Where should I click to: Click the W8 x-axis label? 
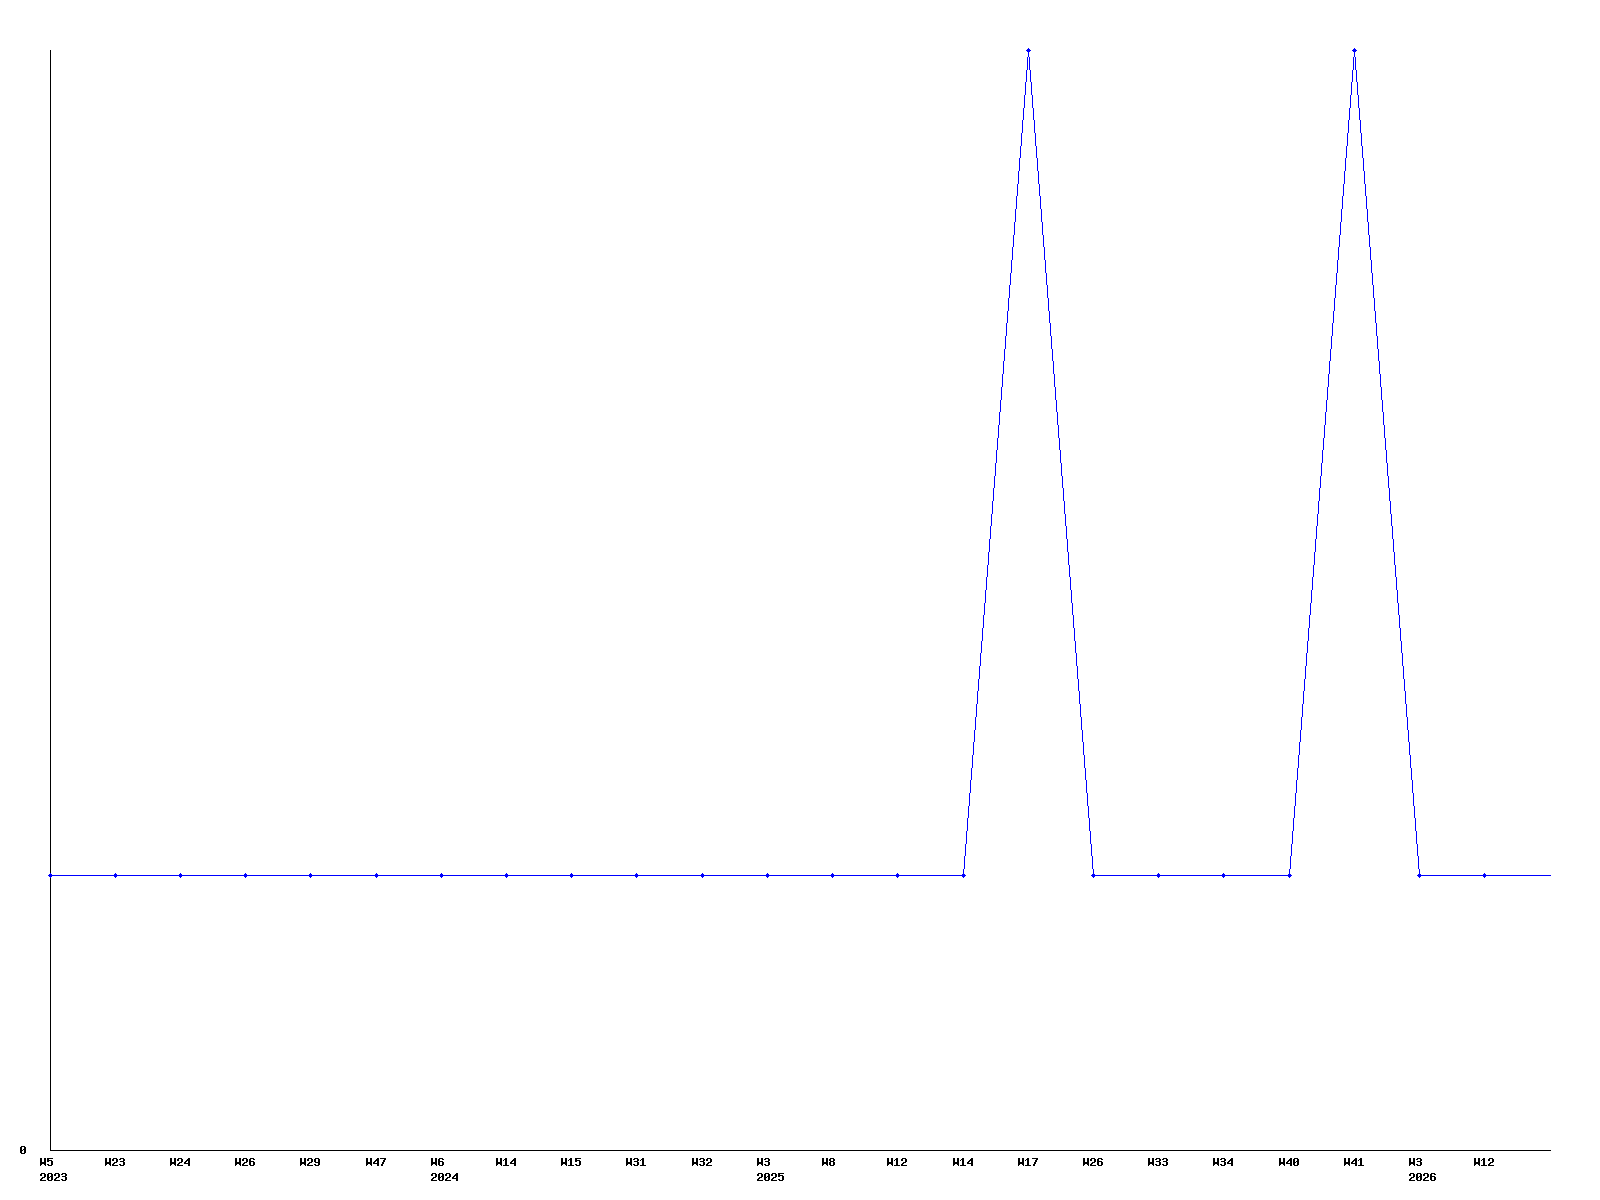[829, 1162]
